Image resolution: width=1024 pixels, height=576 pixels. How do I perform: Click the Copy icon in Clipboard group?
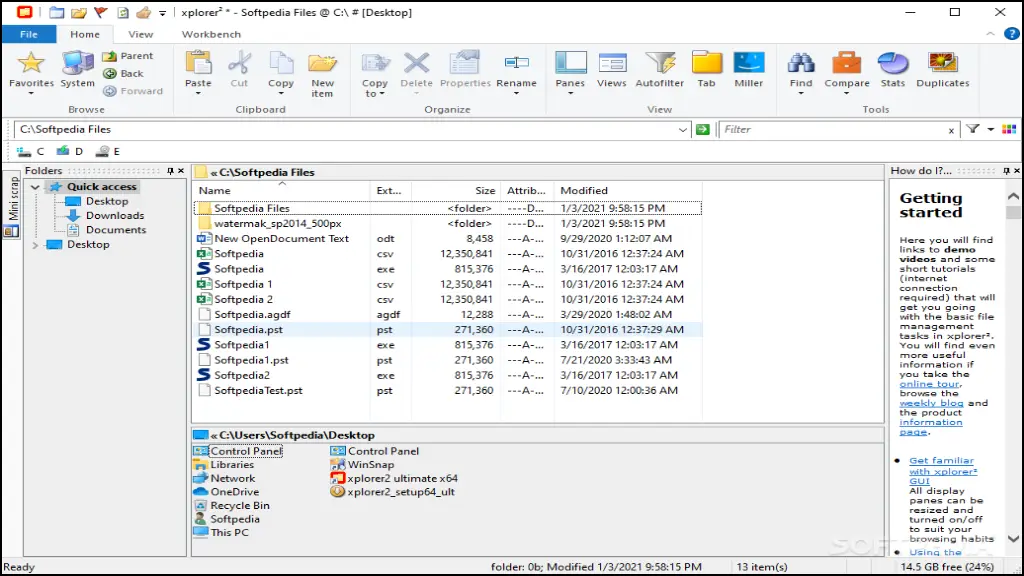281,64
